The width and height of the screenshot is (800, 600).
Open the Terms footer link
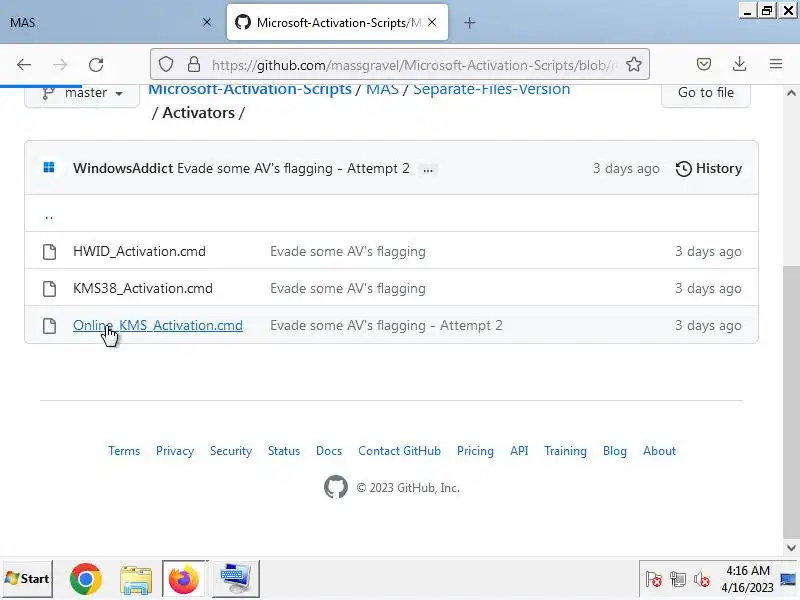[x=124, y=451]
